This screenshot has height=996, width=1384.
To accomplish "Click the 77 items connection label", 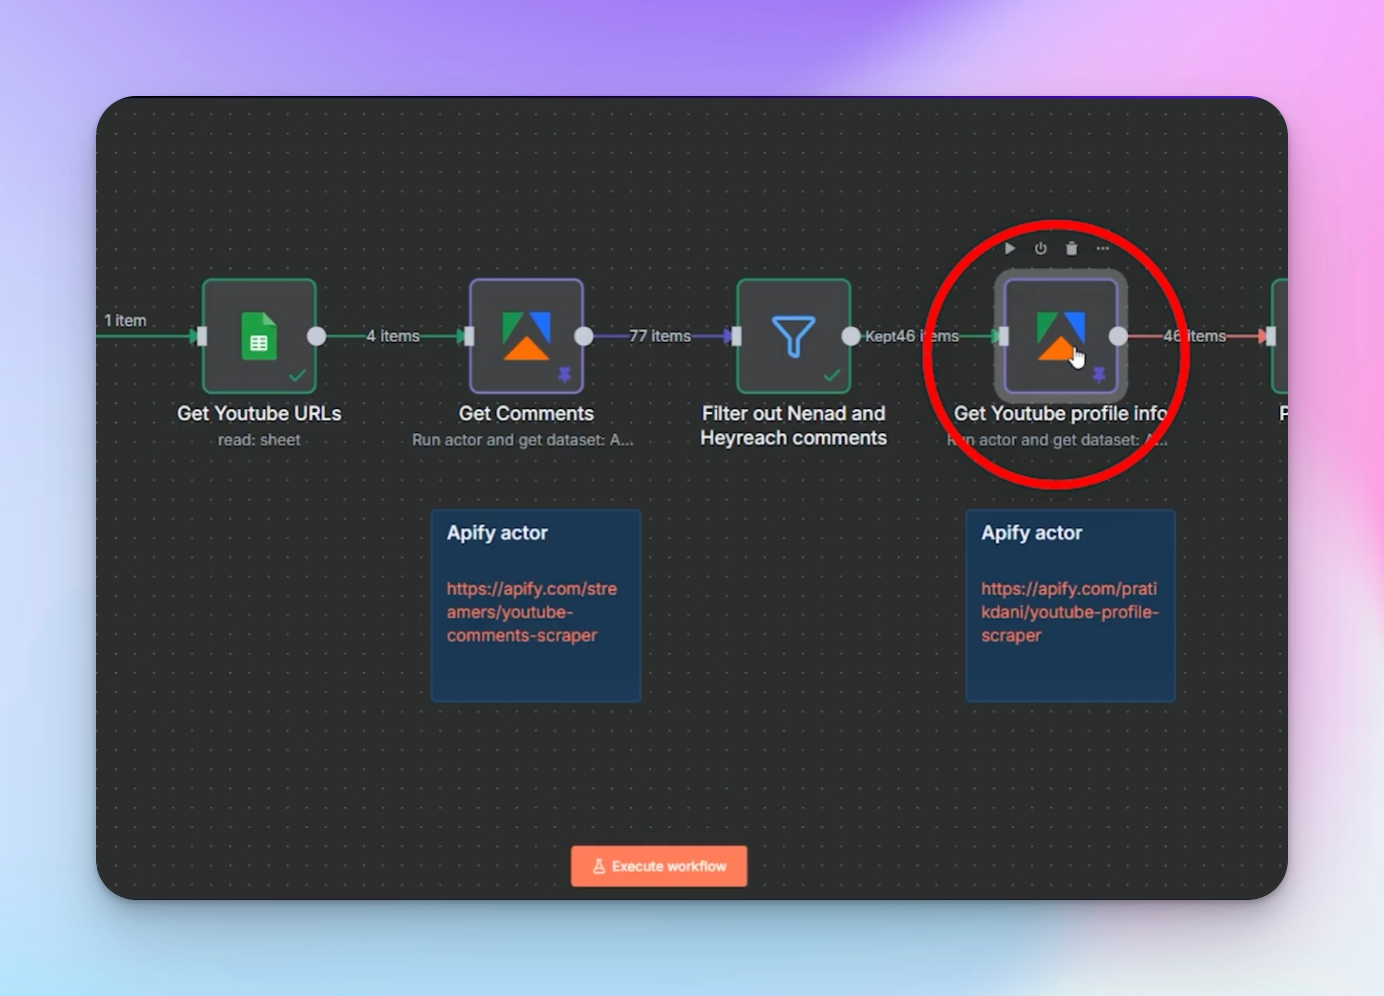I will (x=660, y=336).
